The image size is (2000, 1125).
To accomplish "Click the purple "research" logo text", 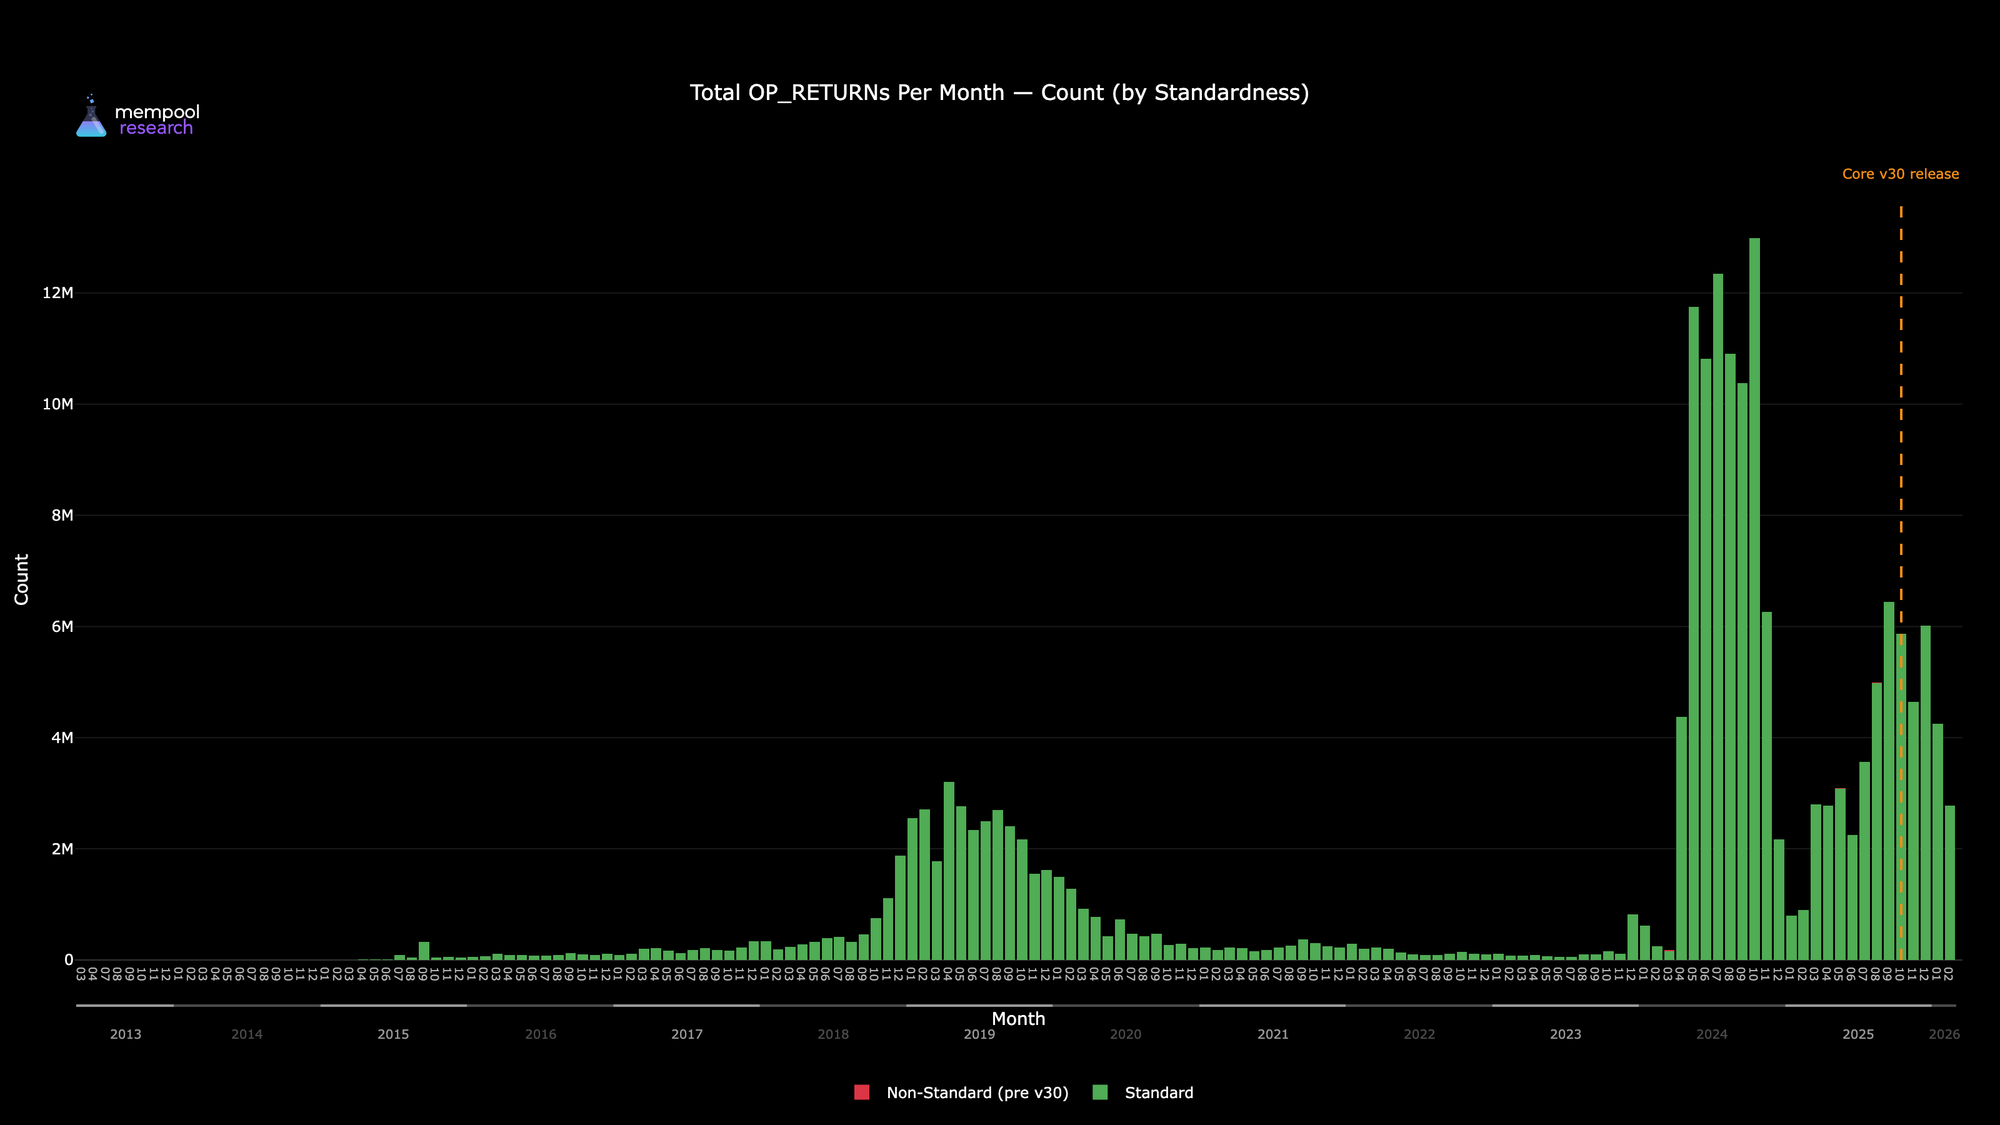I will pos(156,129).
